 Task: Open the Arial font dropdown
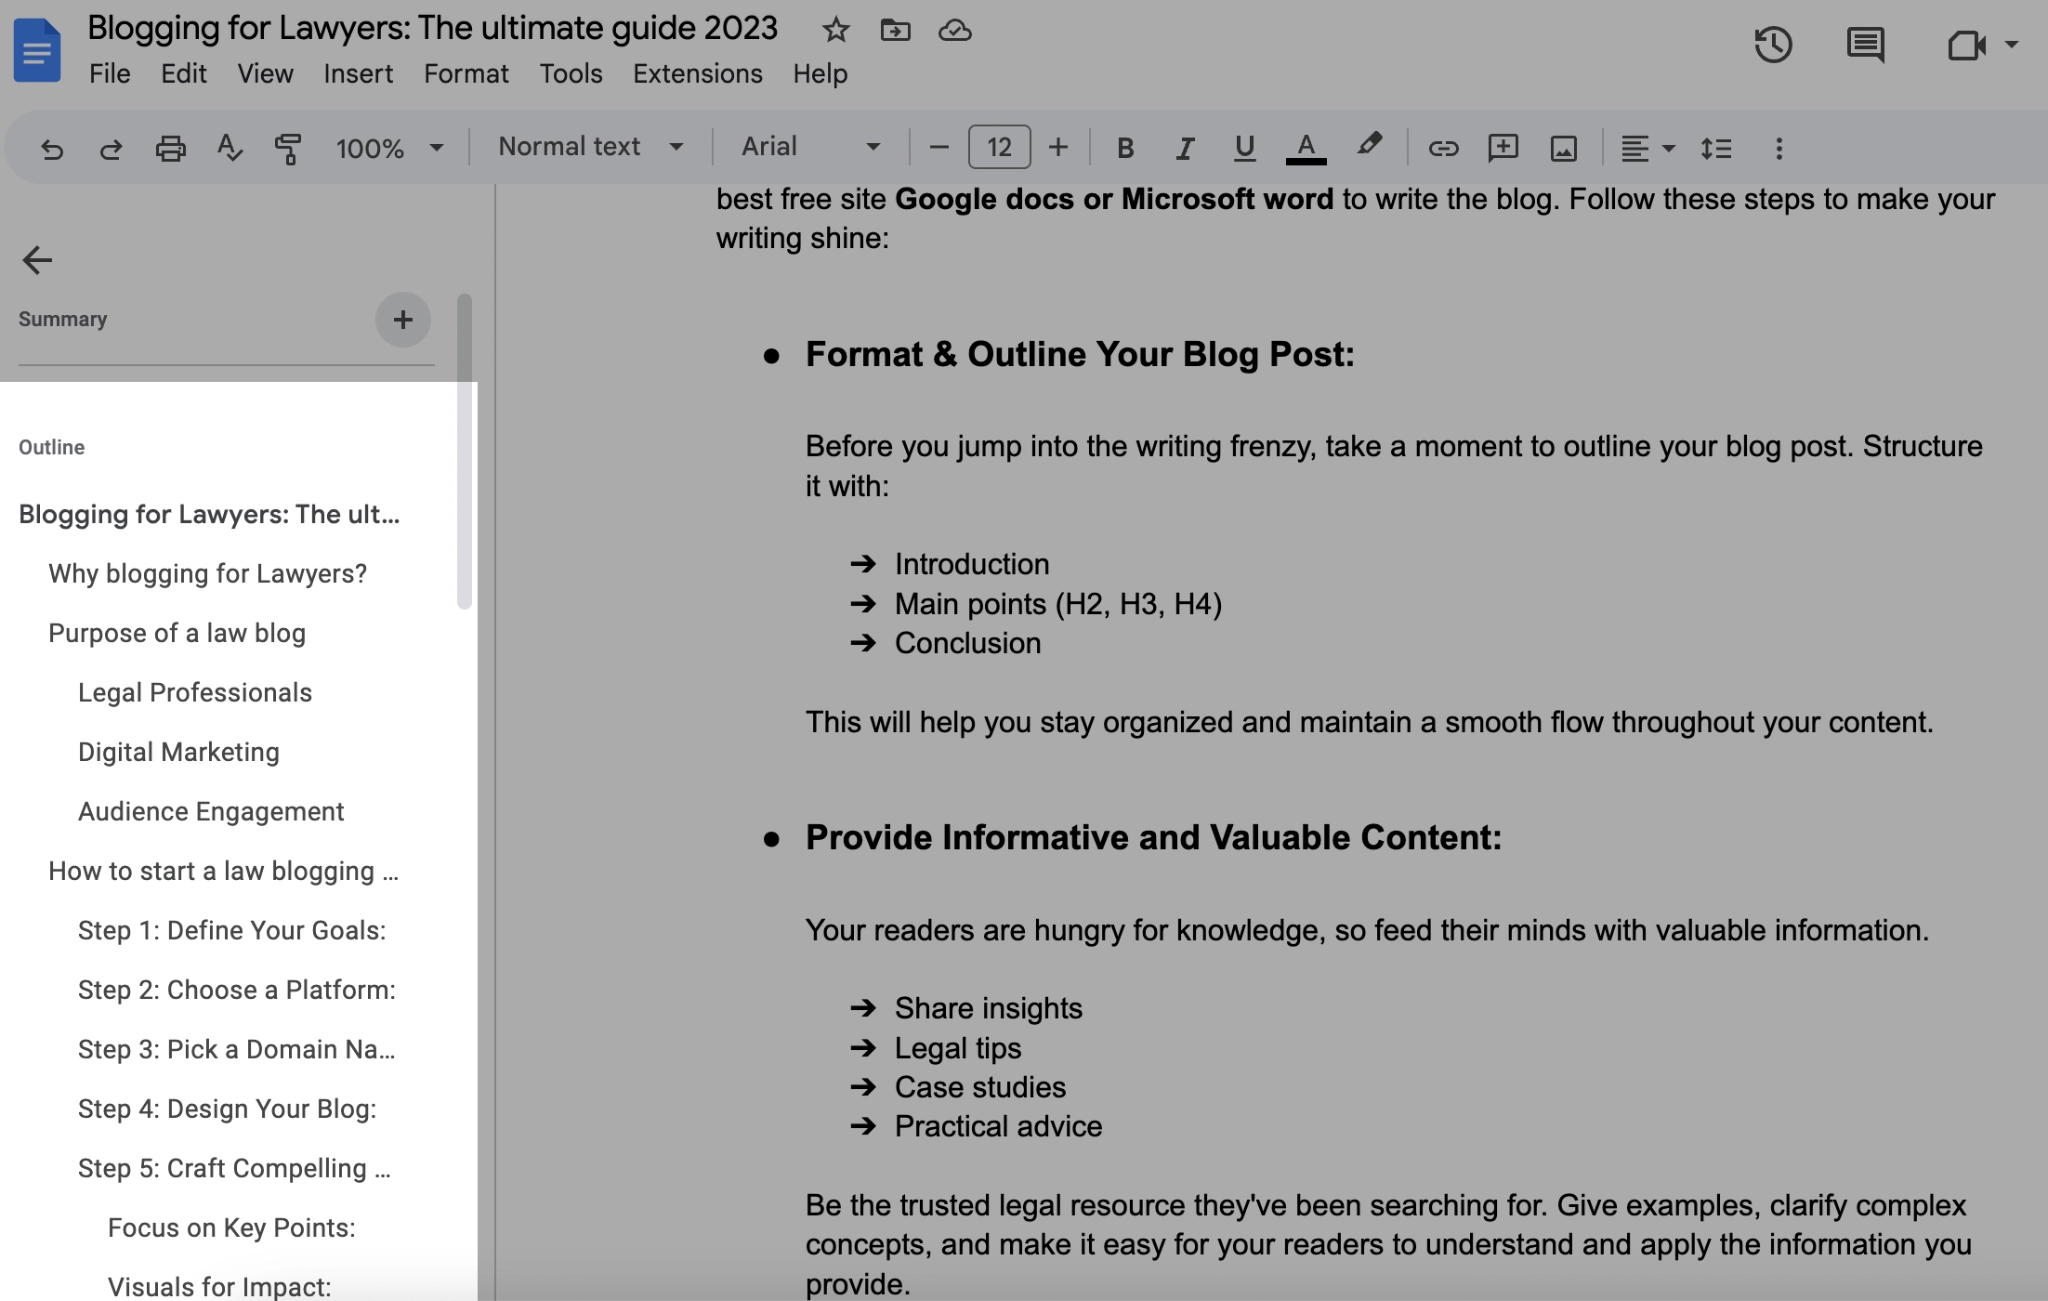[810, 147]
